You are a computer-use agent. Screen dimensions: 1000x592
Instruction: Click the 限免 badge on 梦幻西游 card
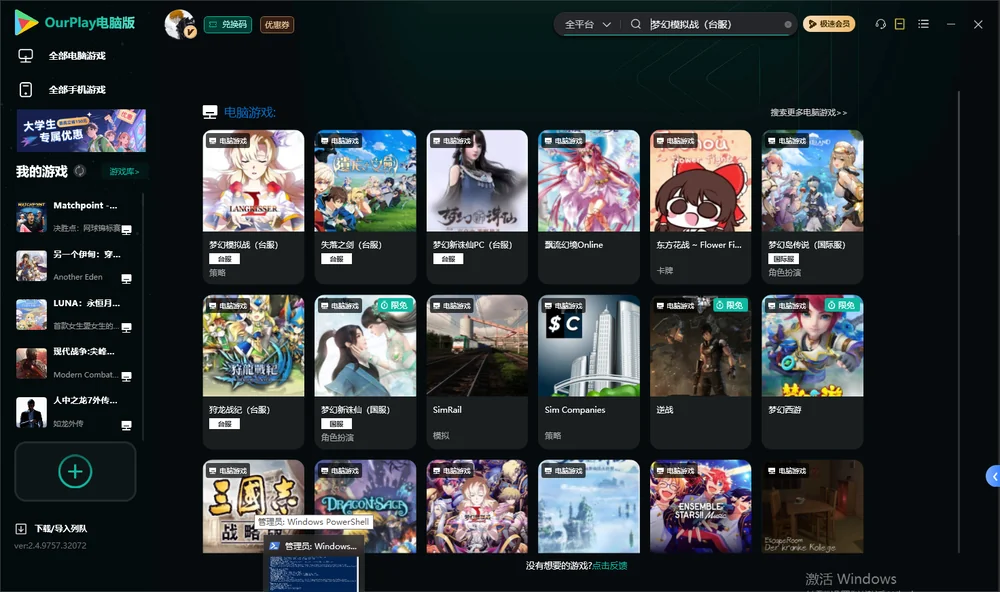click(841, 306)
